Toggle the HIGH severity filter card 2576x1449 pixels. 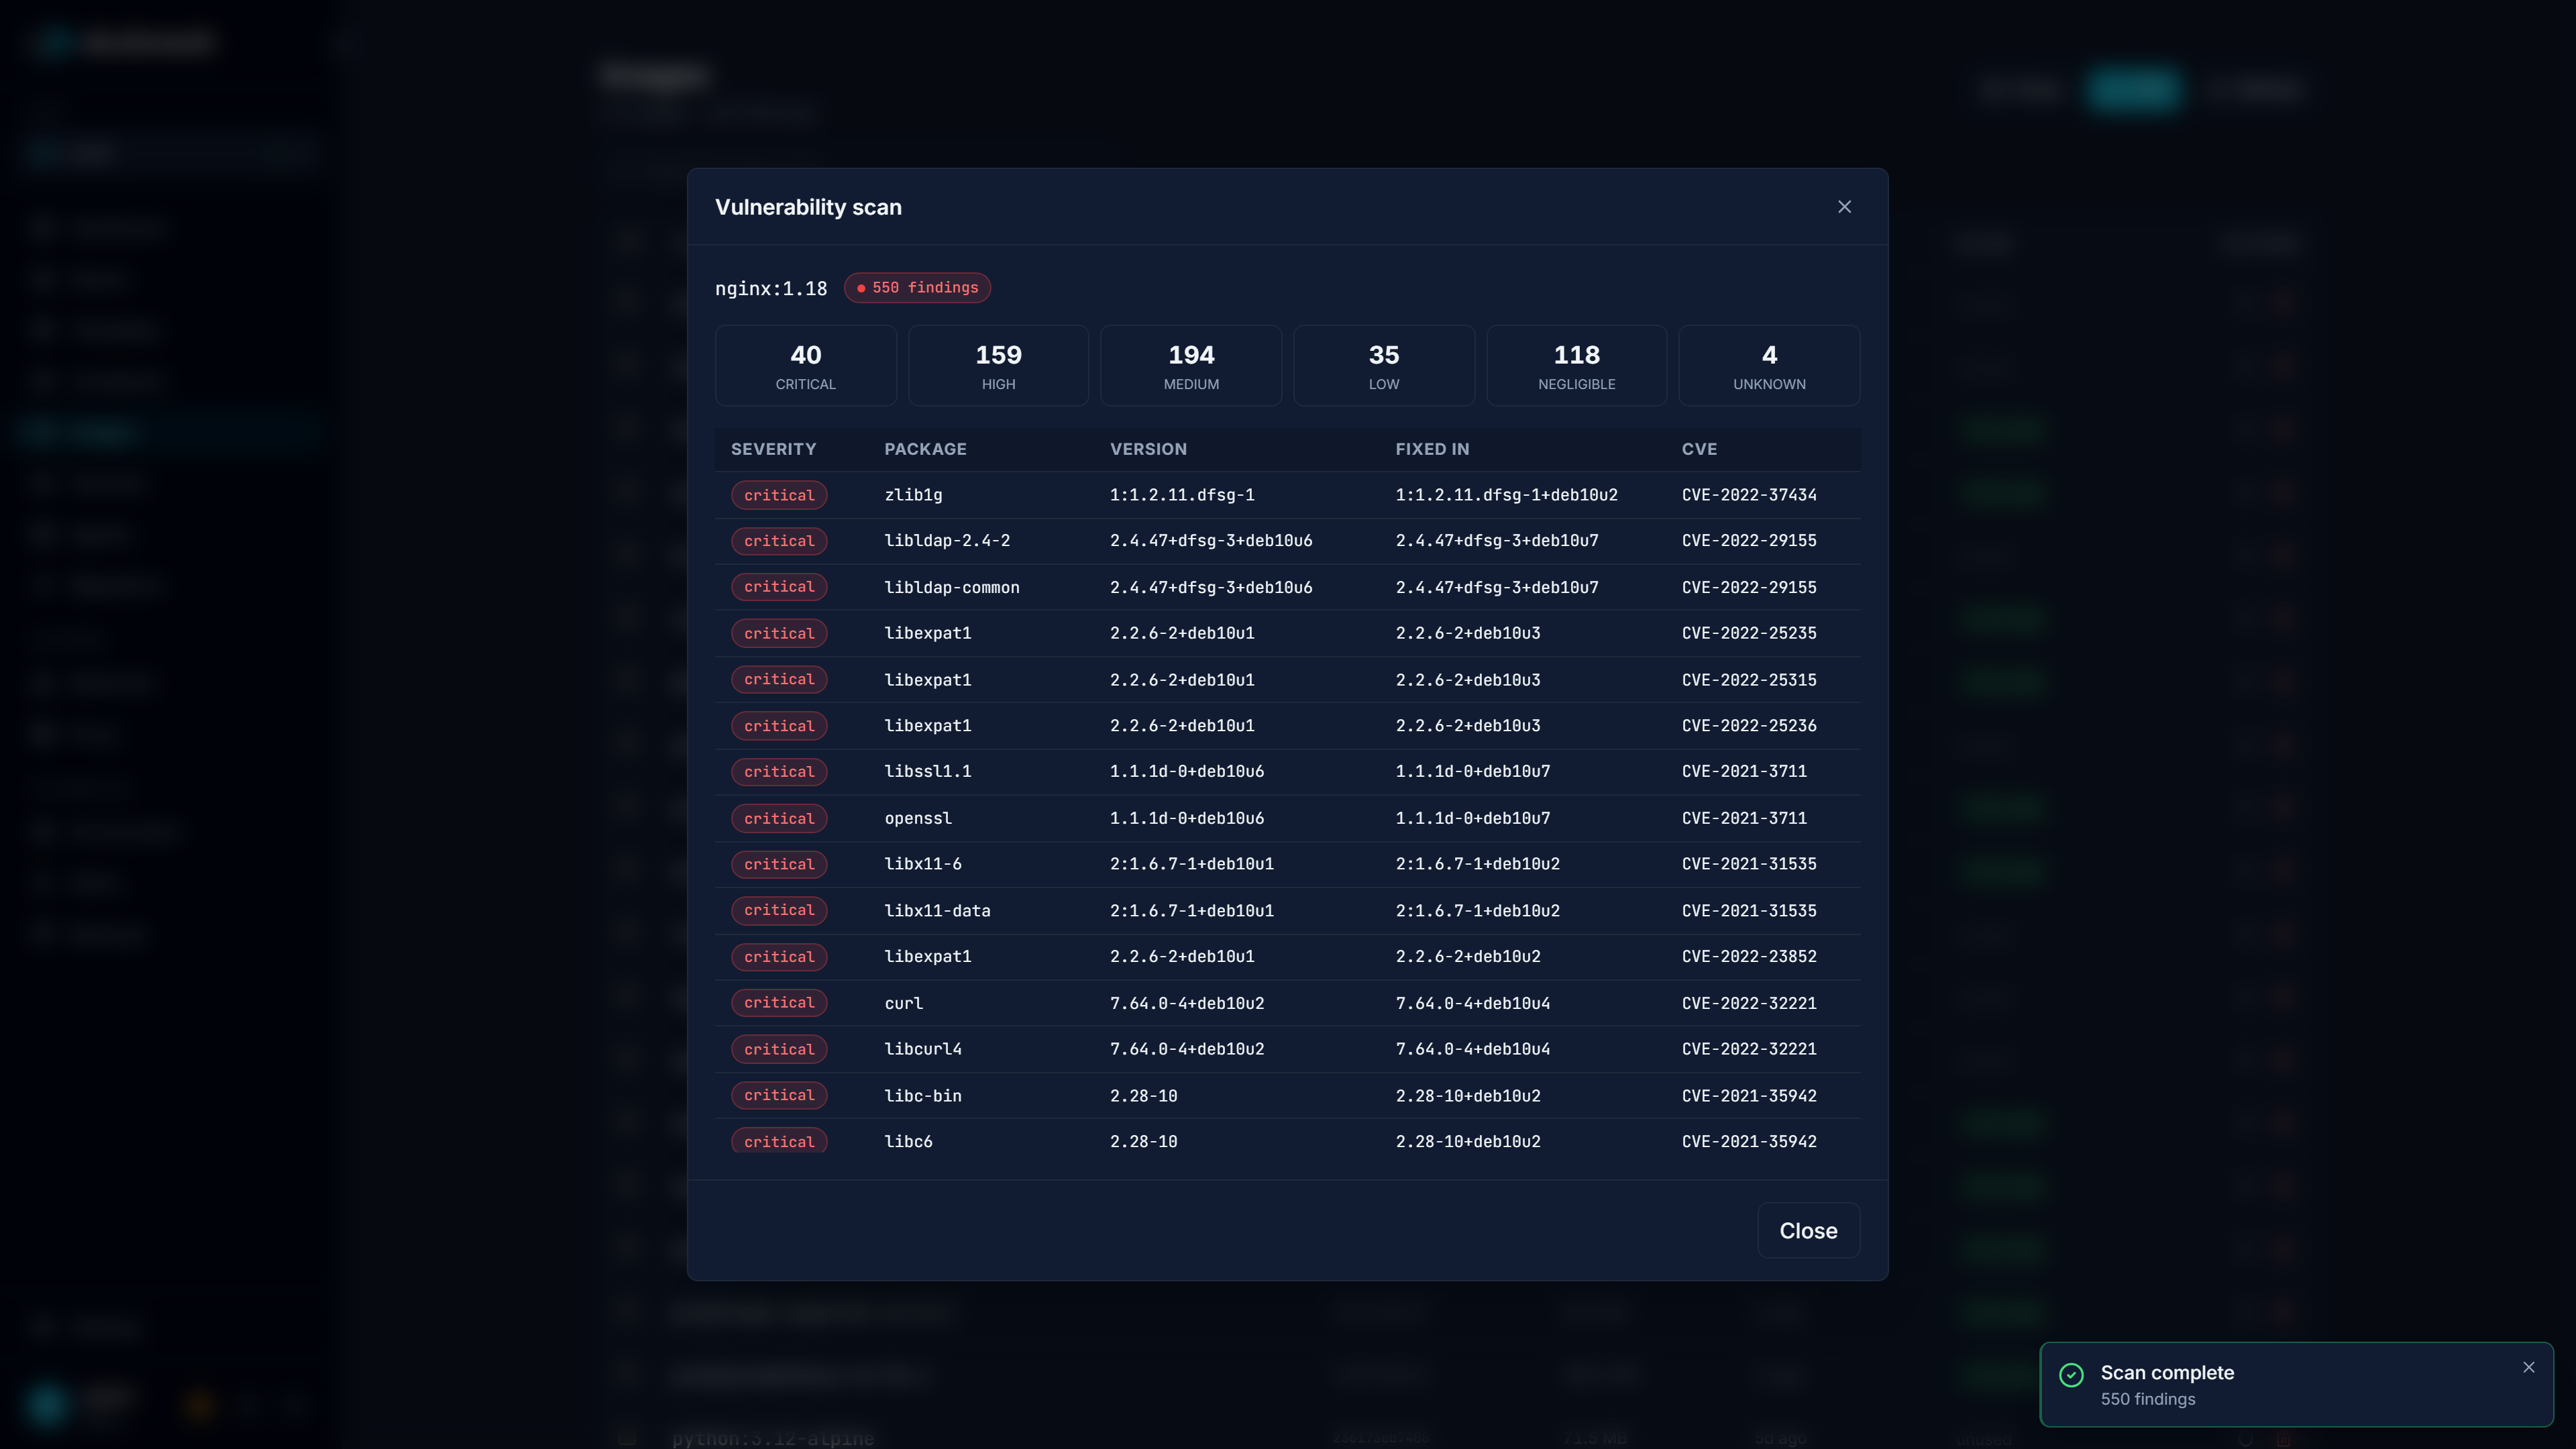click(998, 365)
